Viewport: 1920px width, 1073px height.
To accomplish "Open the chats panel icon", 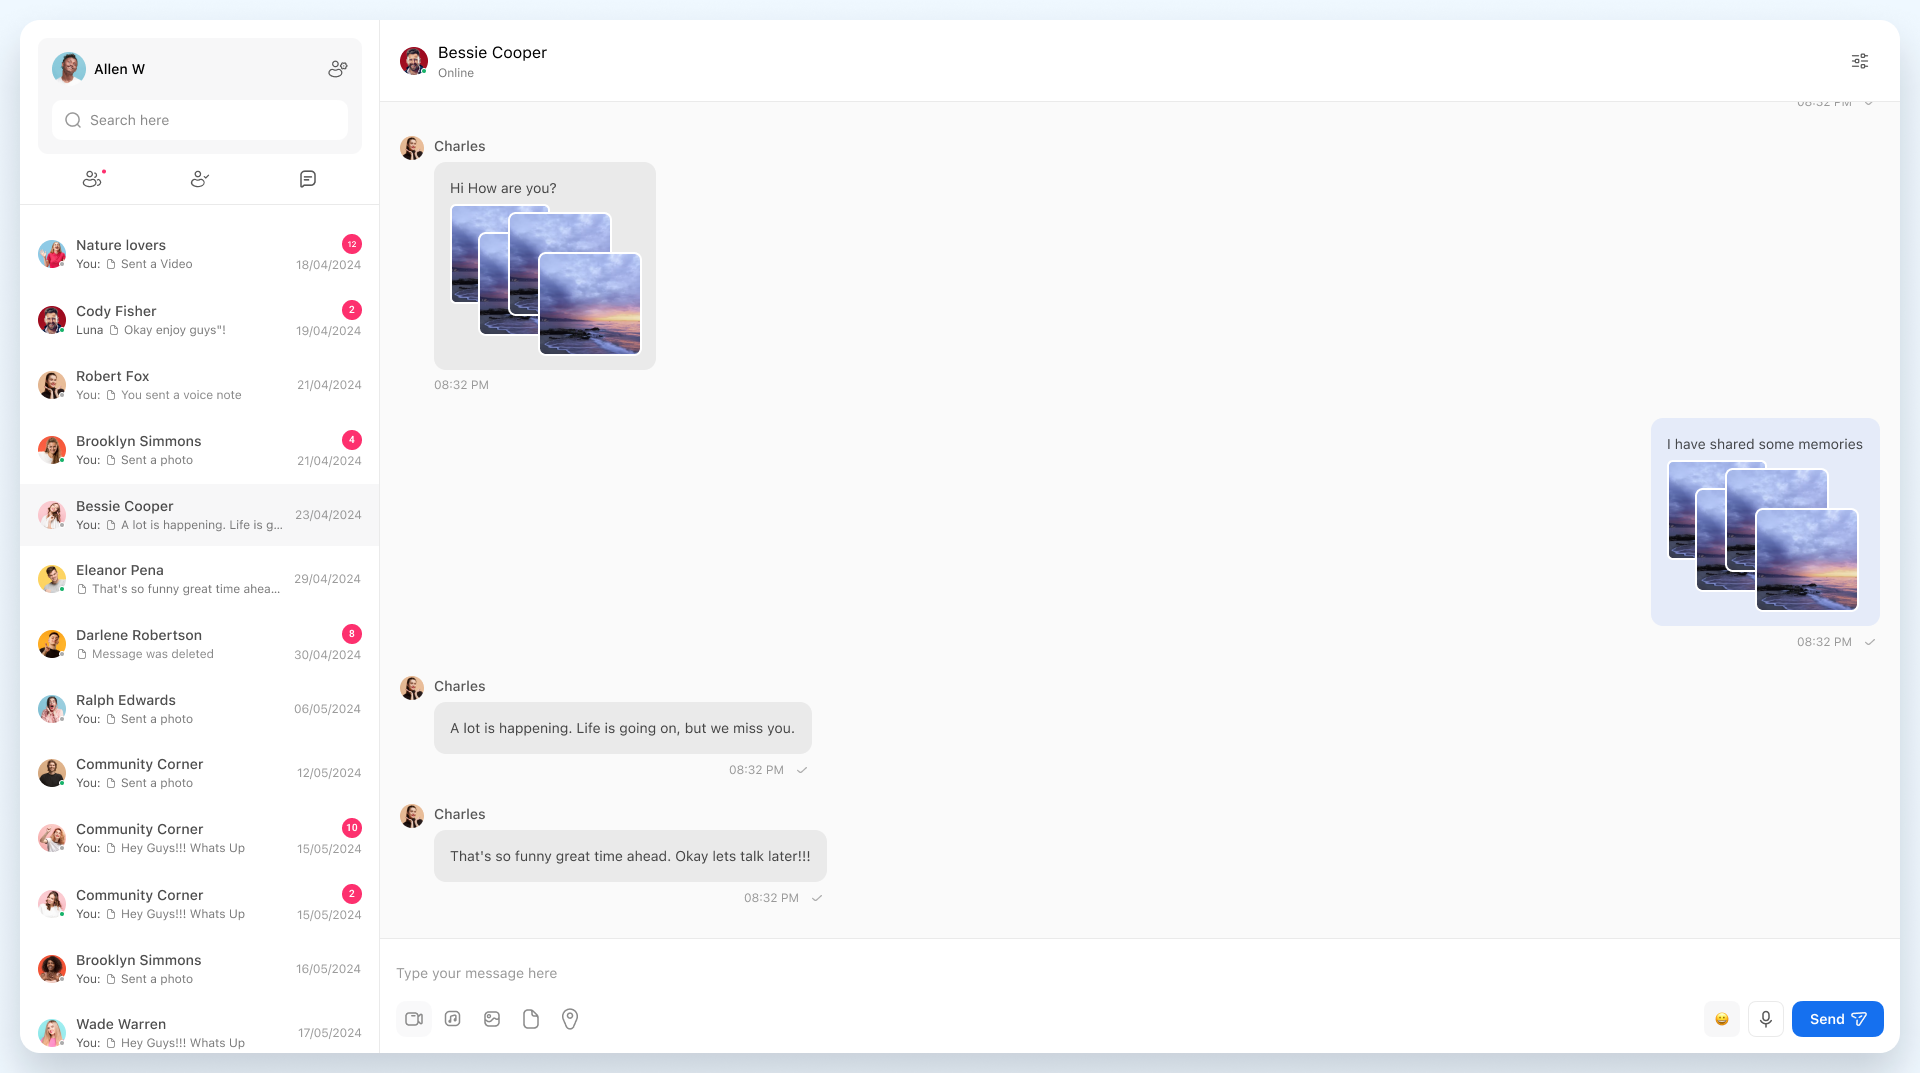I will click(x=307, y=179).
